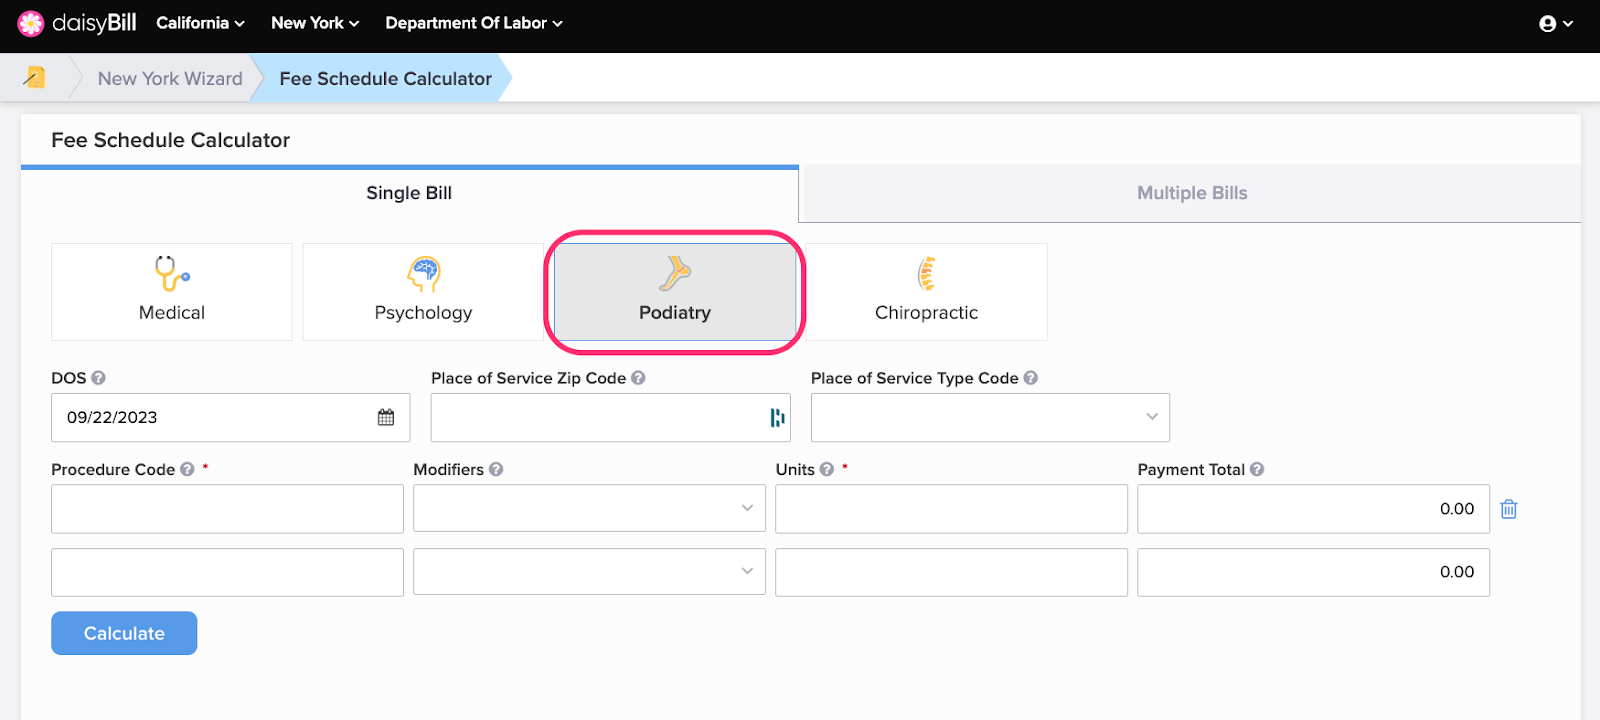Switch to the Multiple Bills tab
The image size is (1600, 720).
coord(1192,193)
